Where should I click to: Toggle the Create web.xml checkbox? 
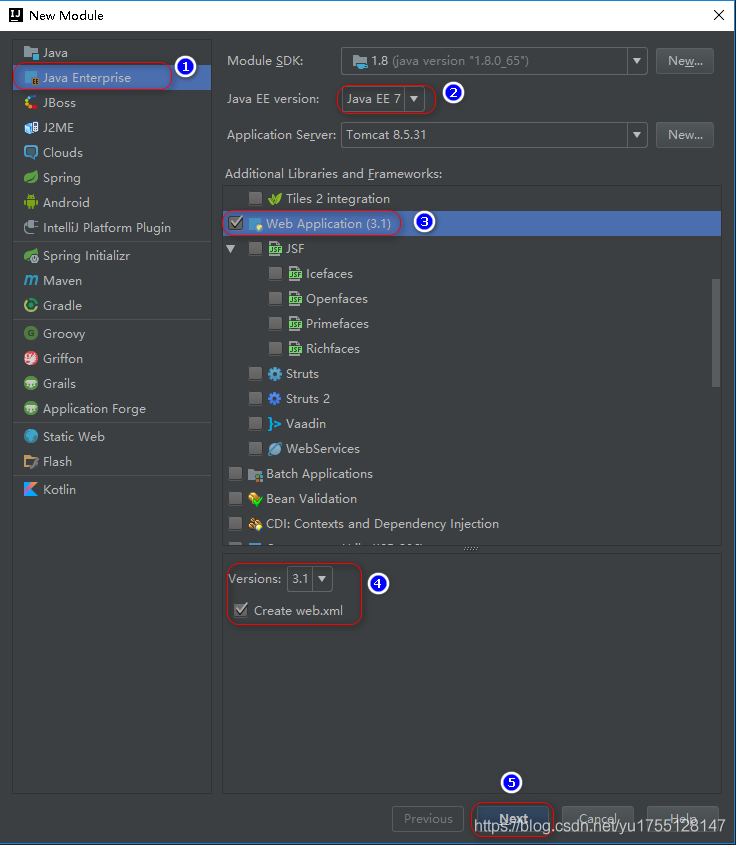(240, 610)
